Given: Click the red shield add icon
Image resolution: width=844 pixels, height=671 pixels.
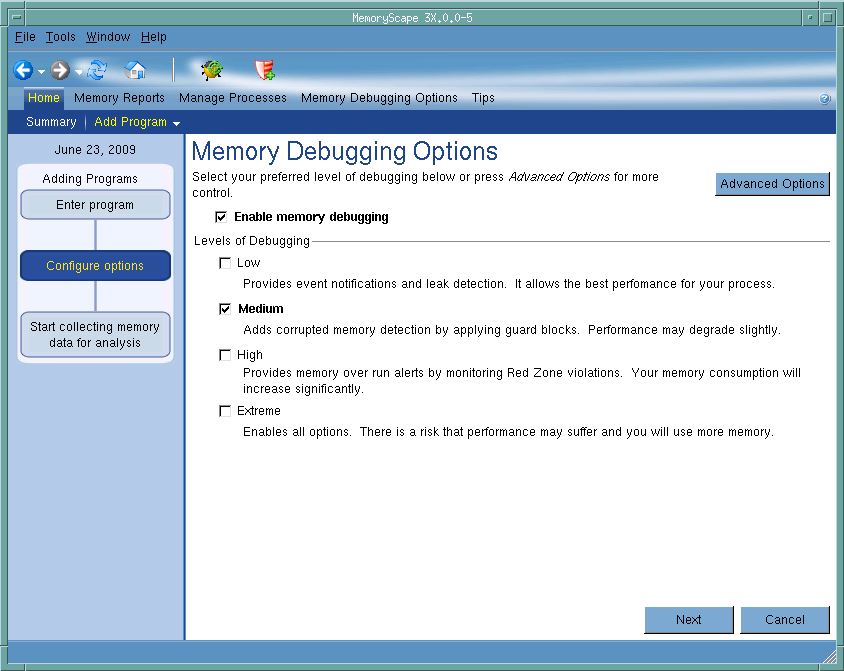Looking at the screenshot, I should 265,70.
